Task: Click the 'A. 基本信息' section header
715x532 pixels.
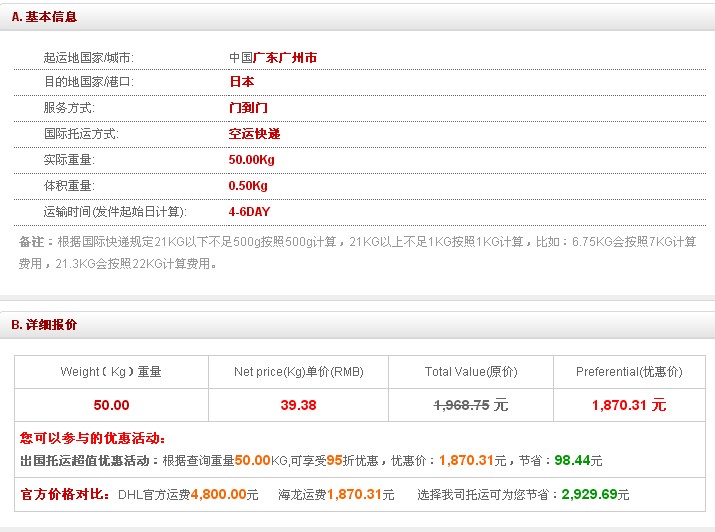Action: tap(44, 17)
